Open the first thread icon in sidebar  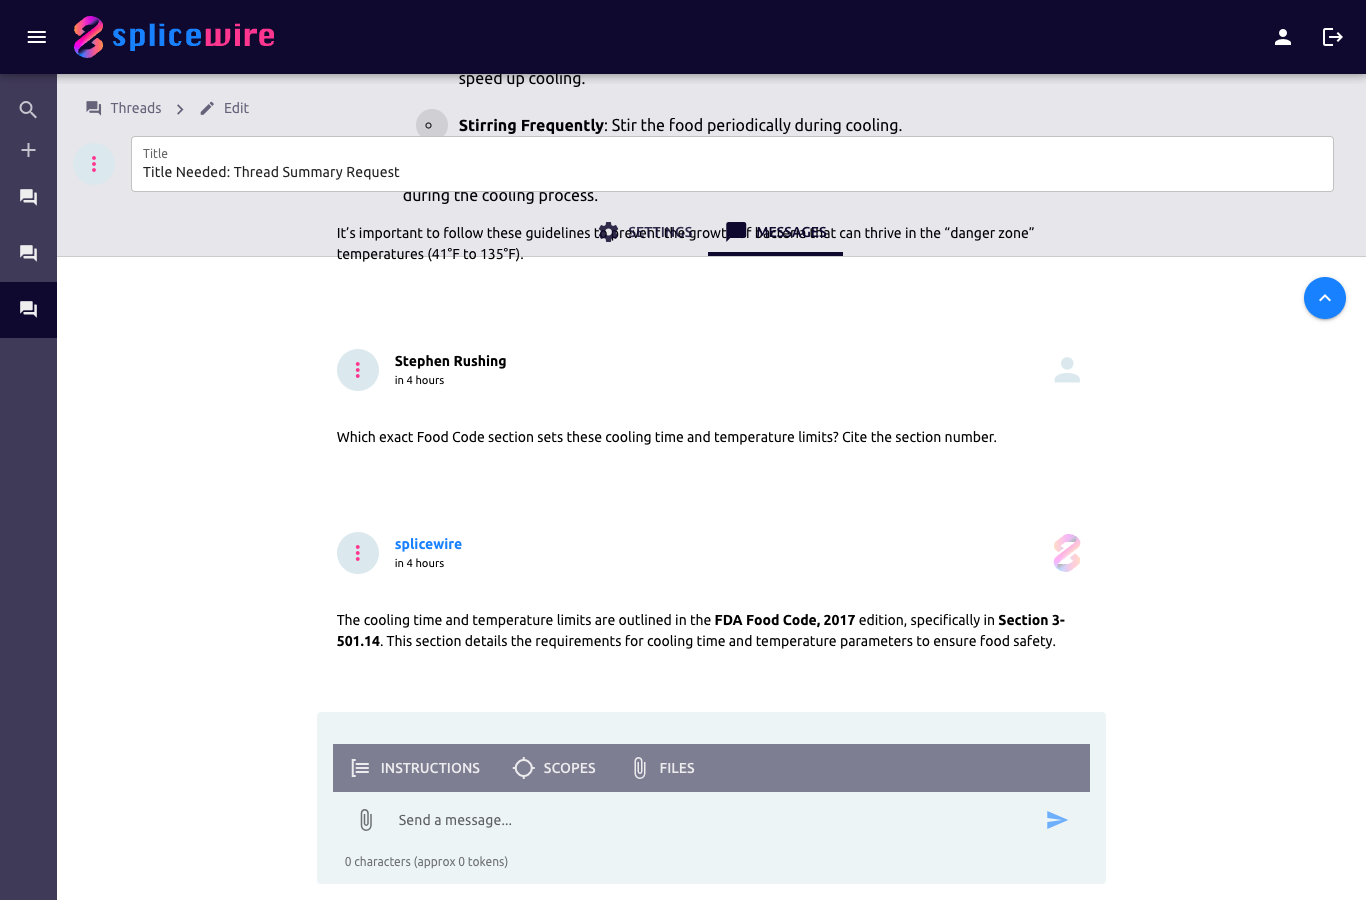tap(28, 198)
